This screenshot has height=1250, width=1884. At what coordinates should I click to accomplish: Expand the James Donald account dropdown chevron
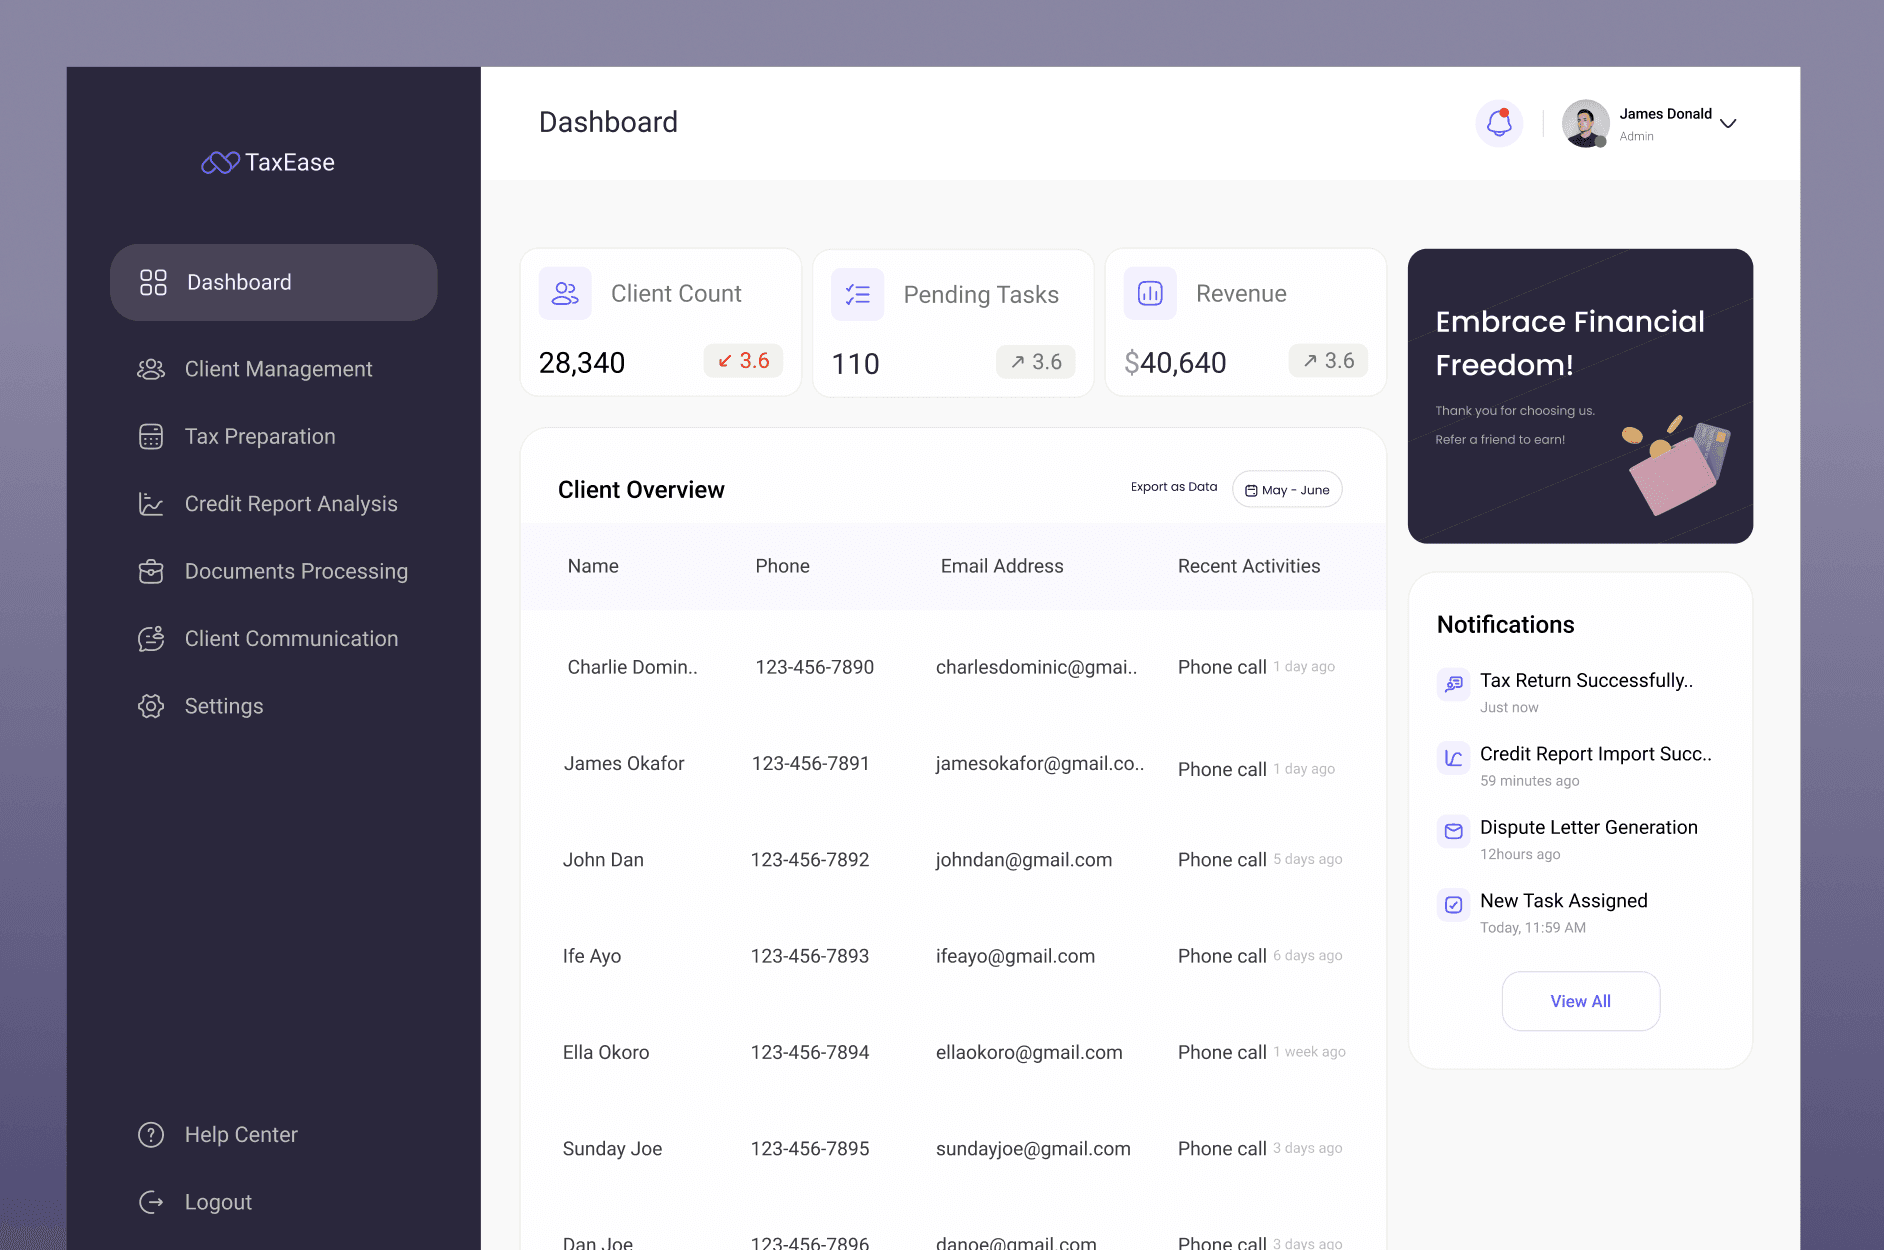tap(1728, 123)
